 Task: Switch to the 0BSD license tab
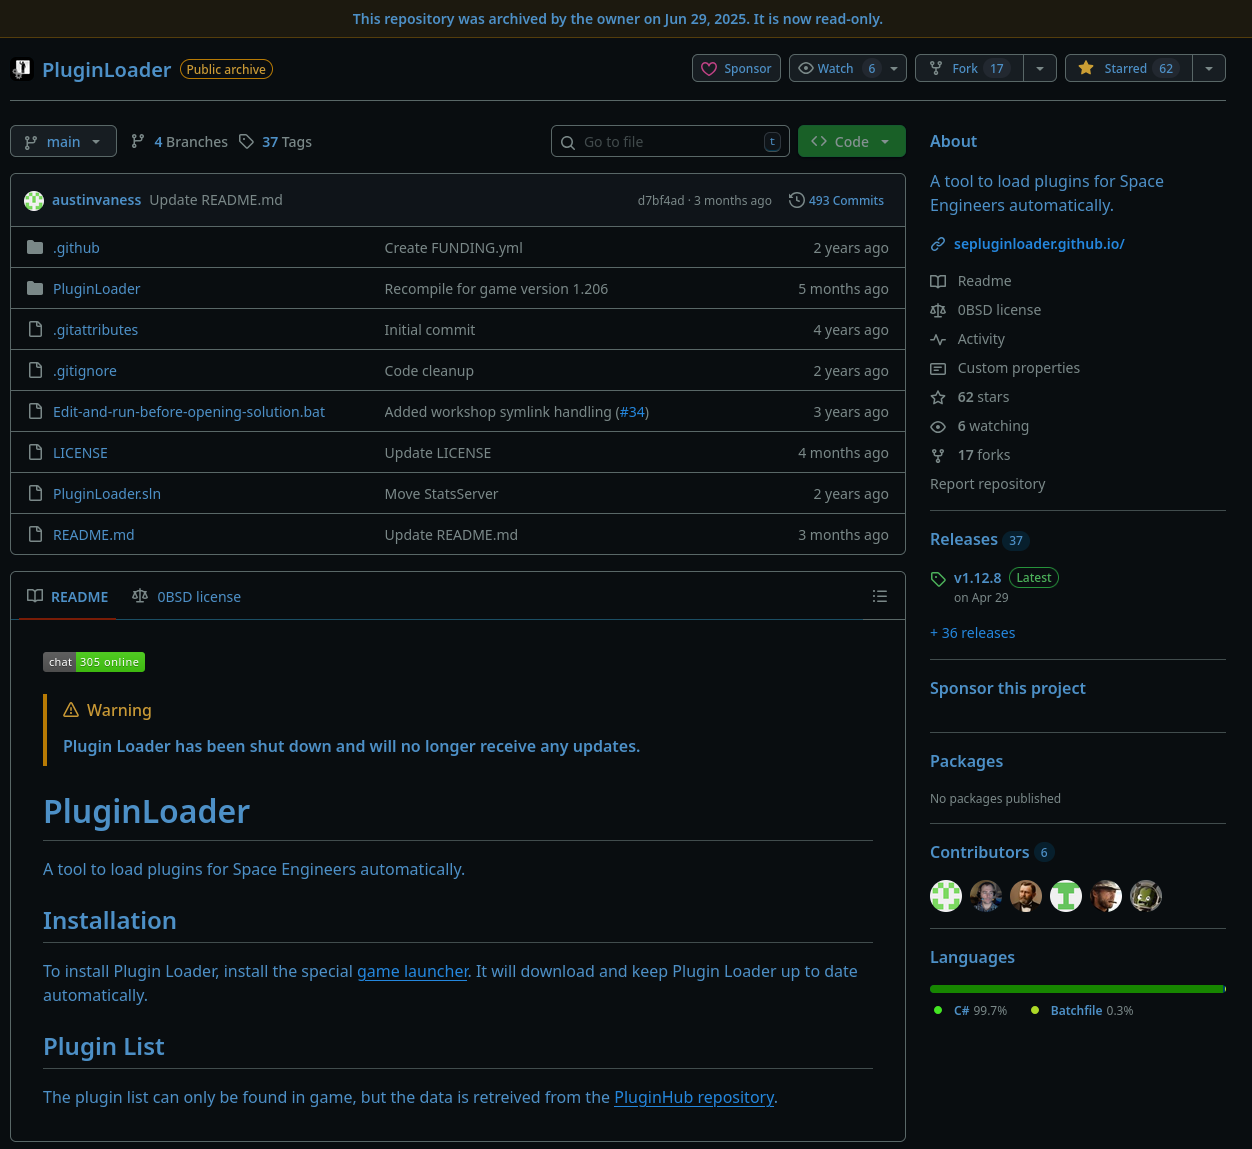tap(187, 596)
